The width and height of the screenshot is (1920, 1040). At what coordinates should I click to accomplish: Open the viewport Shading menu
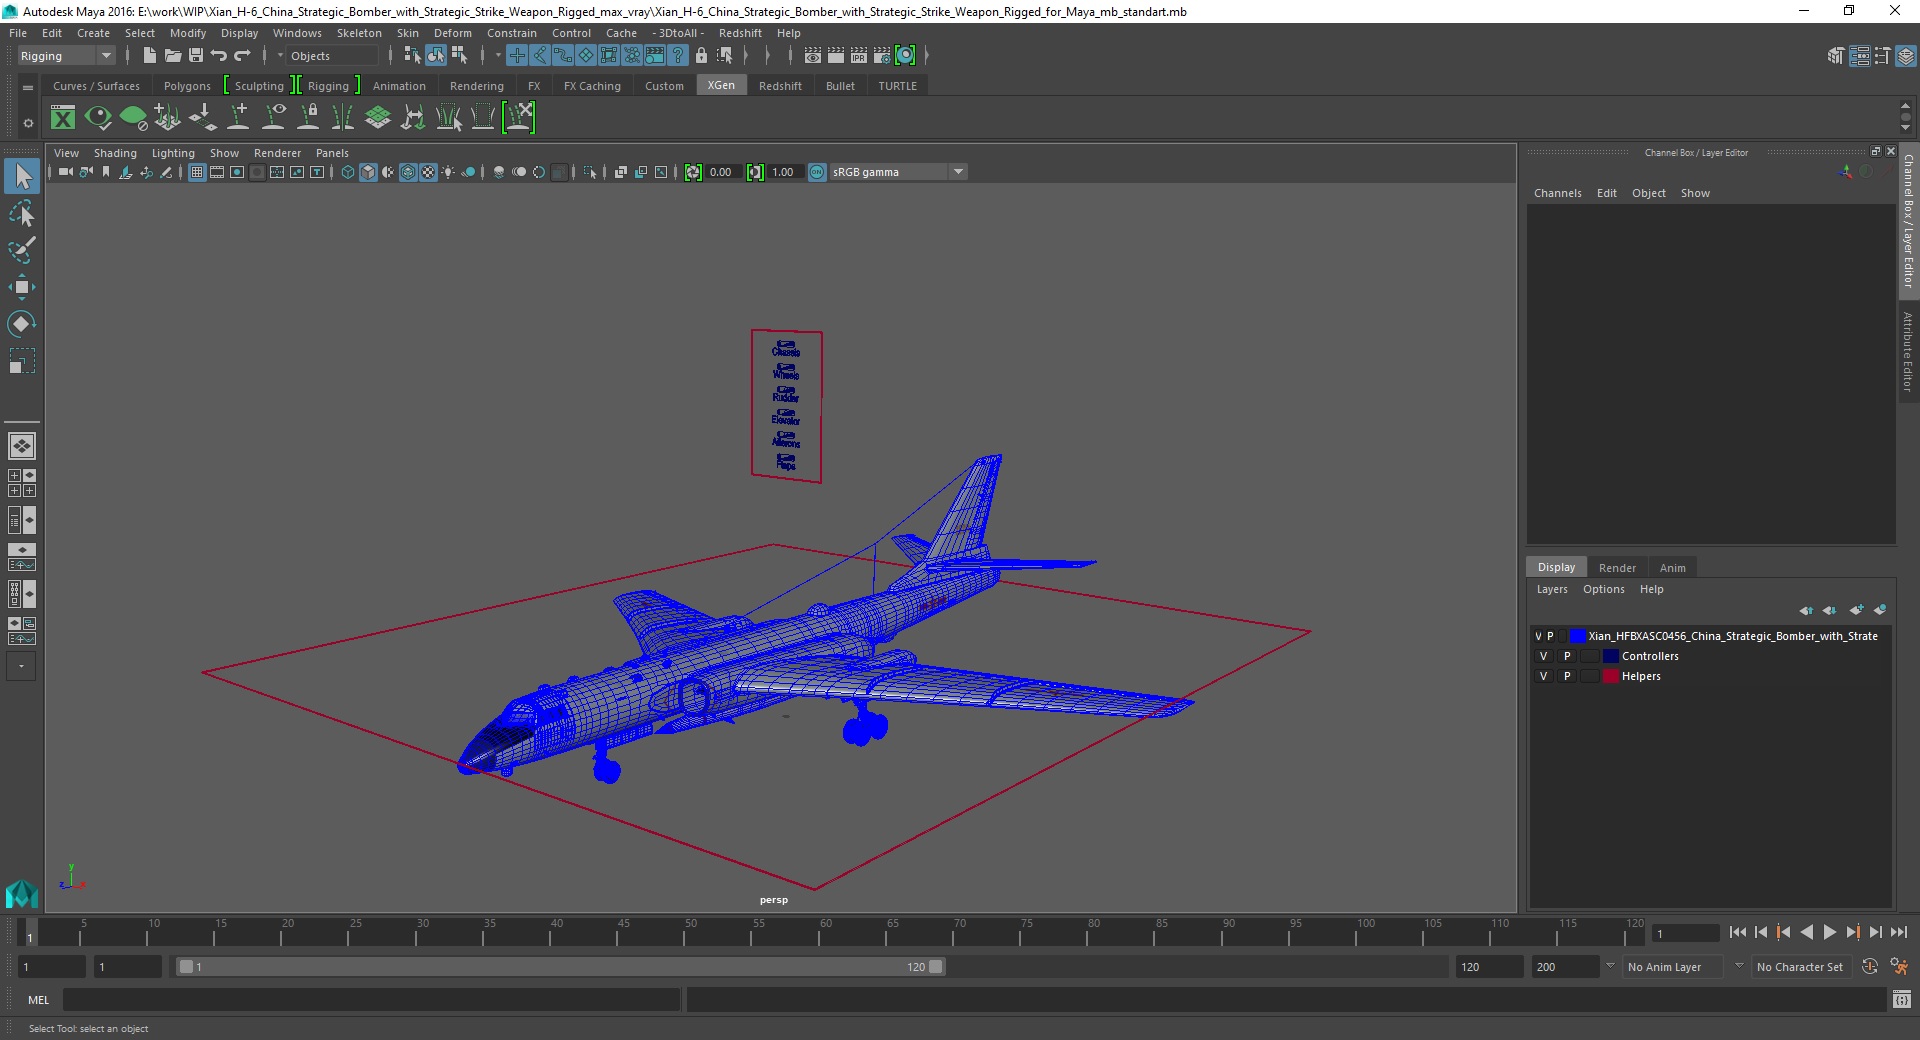coord(115,153)
